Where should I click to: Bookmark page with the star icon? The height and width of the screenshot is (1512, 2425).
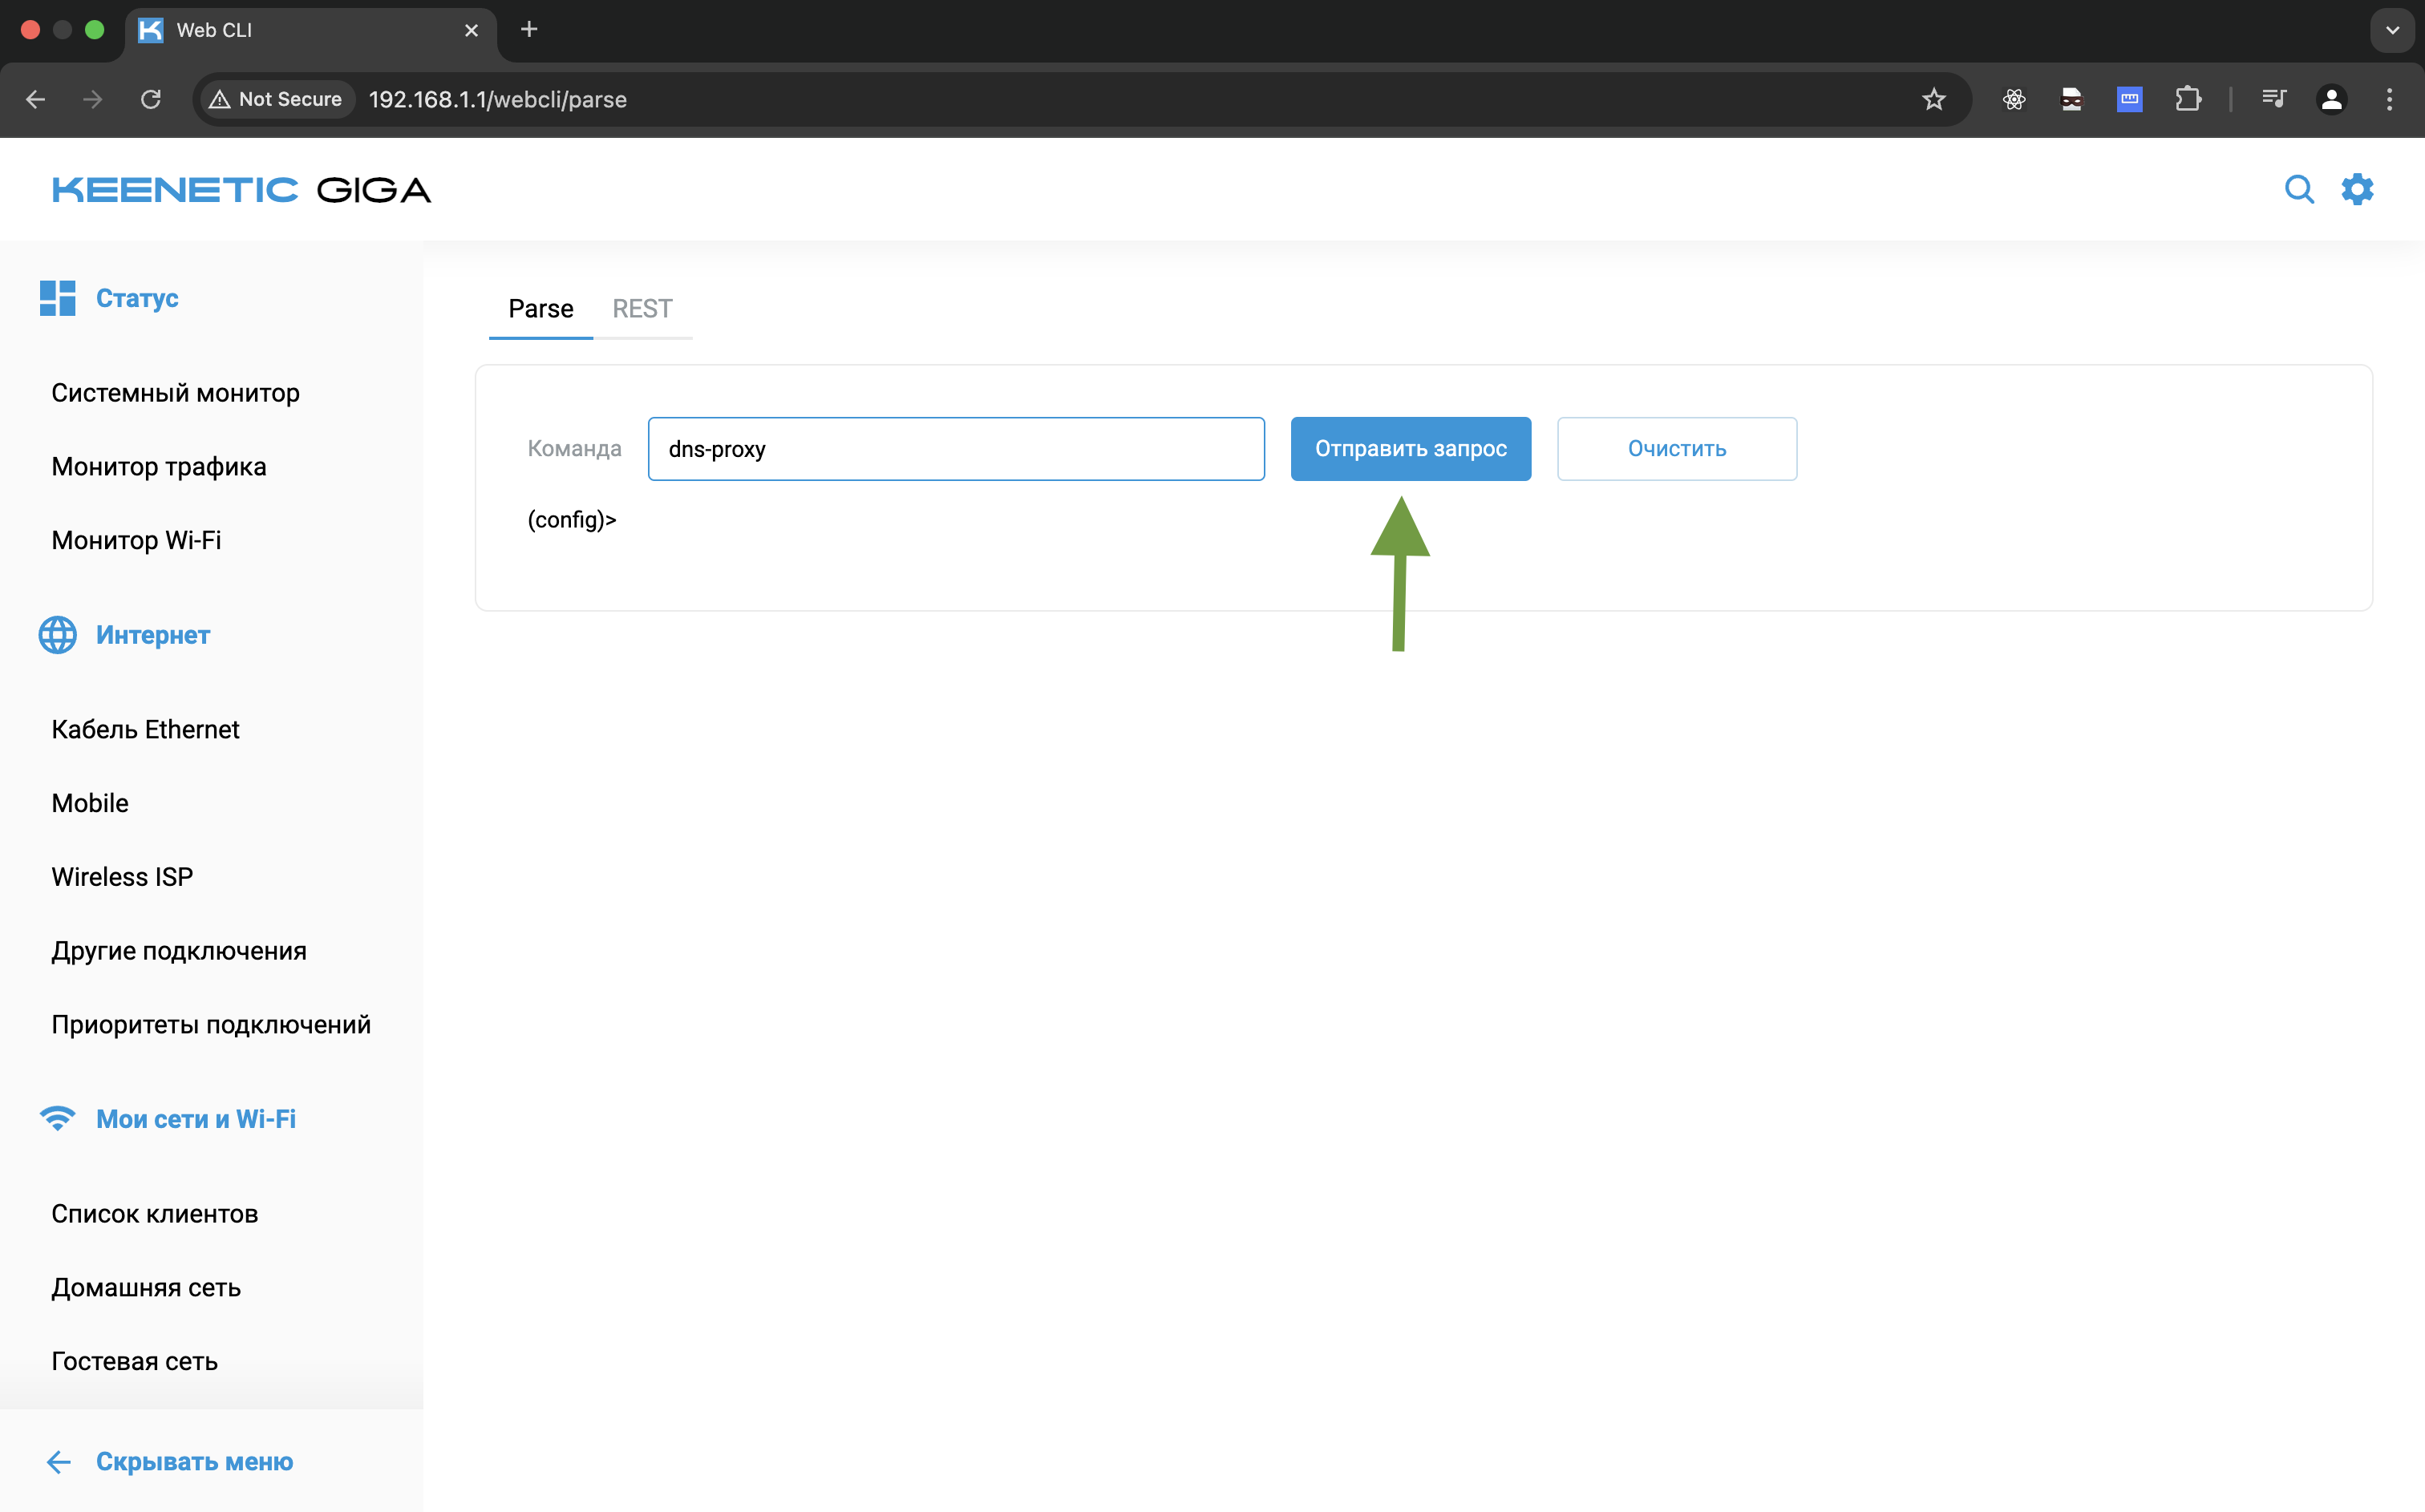point(1933,99)
